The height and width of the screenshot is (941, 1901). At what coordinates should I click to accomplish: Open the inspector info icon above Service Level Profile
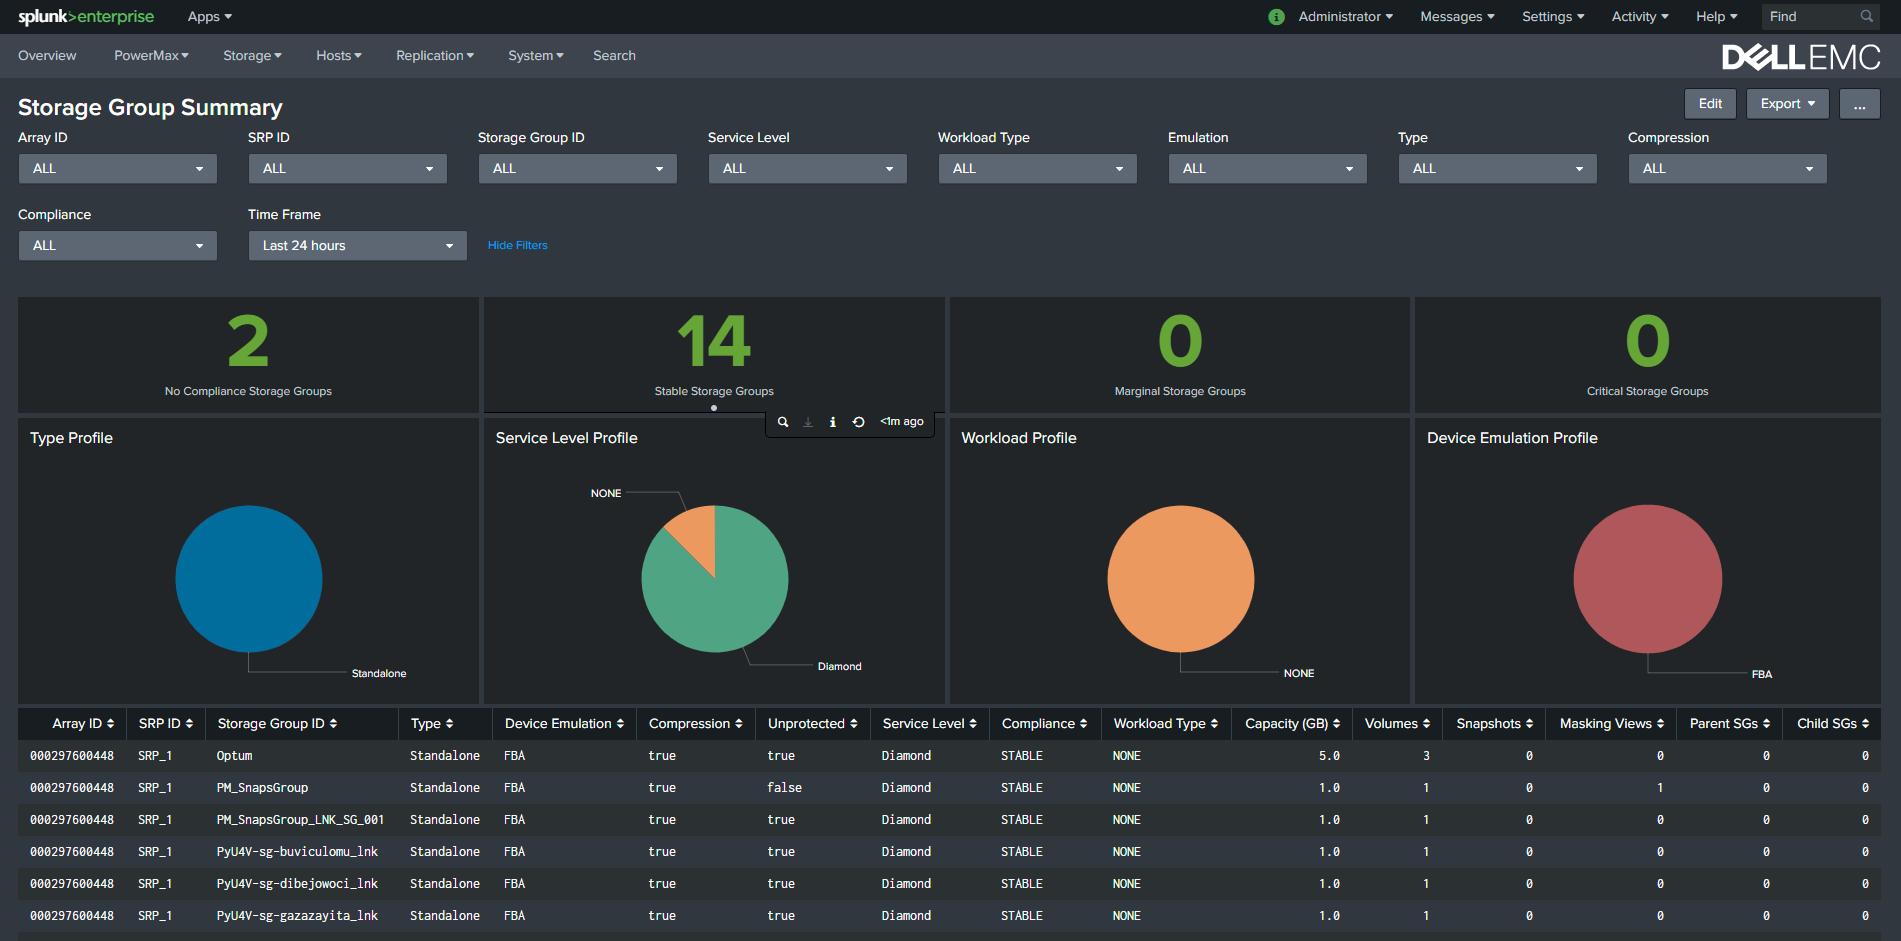pos(832,421)
